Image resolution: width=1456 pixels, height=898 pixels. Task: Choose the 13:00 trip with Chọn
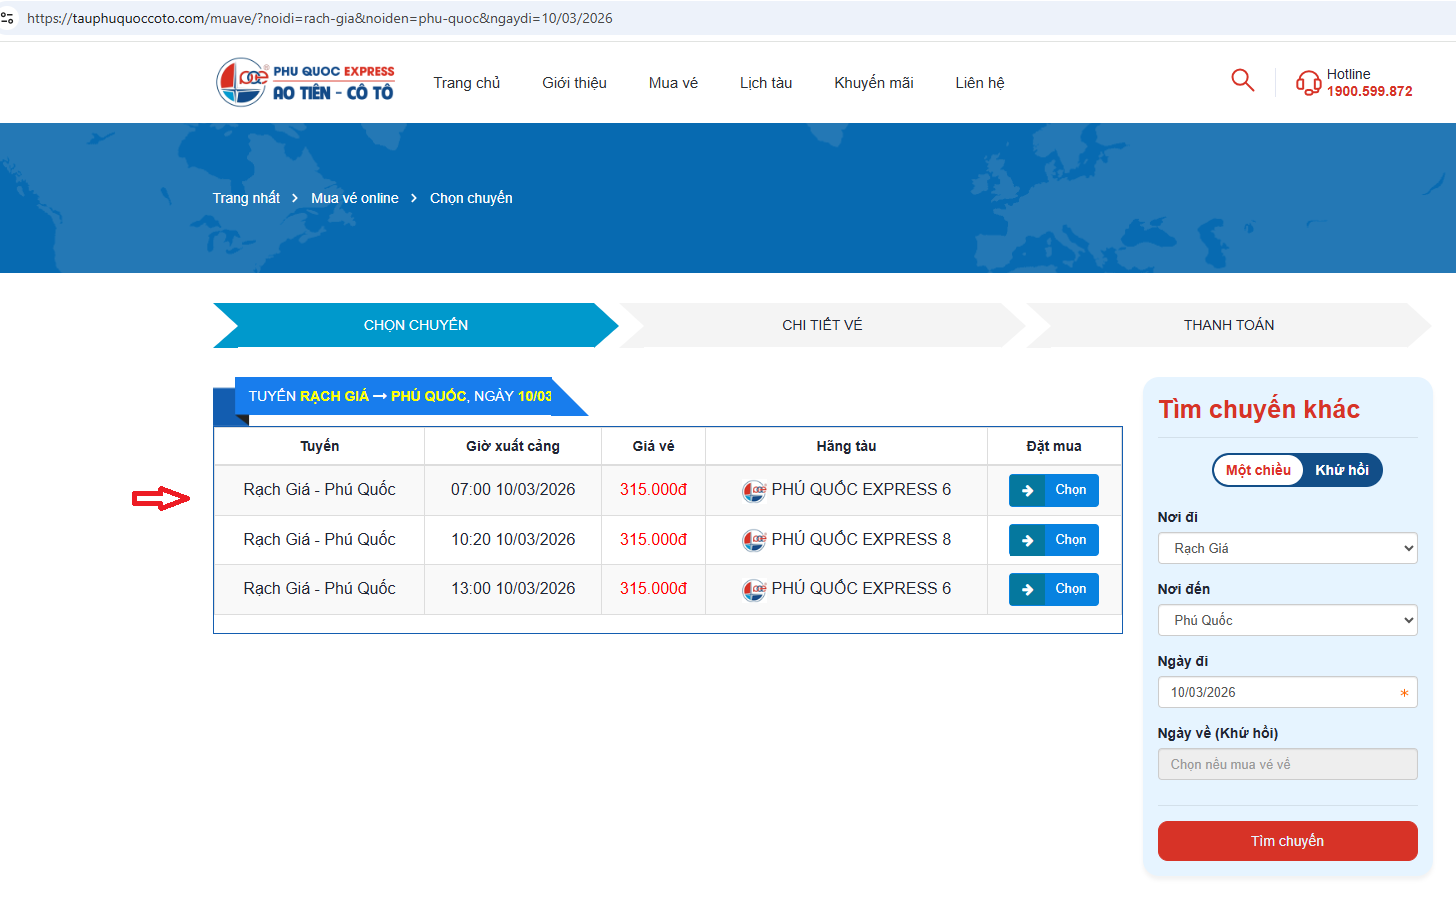click(1070, 589)
